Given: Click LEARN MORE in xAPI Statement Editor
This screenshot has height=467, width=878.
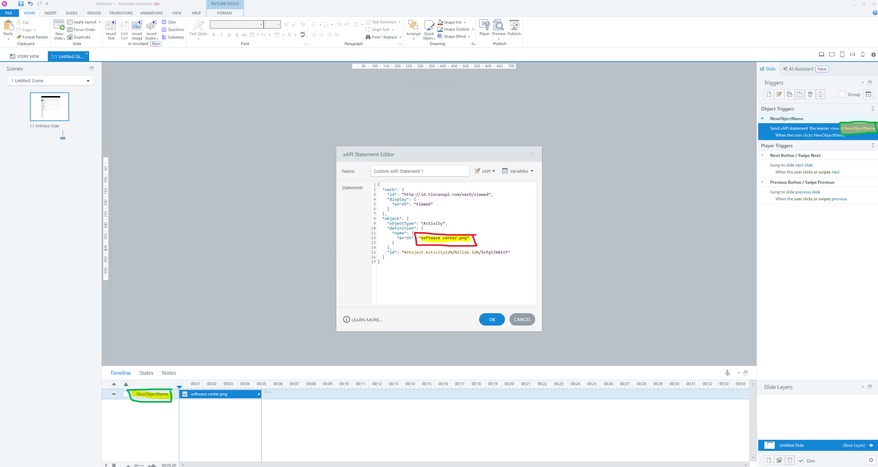Looking at the screenshot, I should (362, 319).
